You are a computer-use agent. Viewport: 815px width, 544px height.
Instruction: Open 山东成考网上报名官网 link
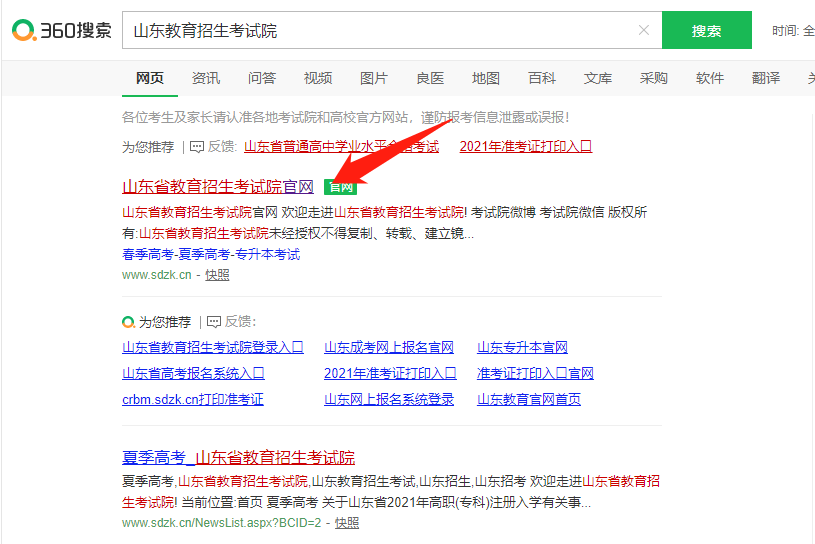click(x=389, y=347)
